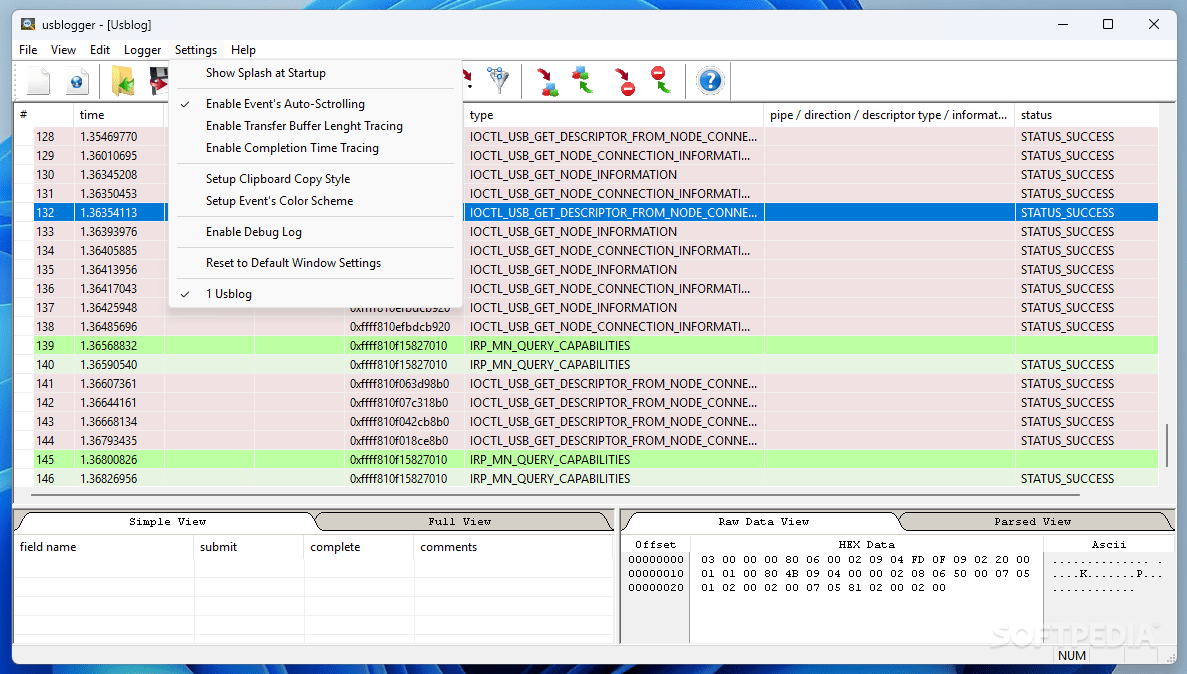Toggle Enable Transfer Buffer Lenght Tracing
Screen dimensions: 1187x674
point(304,126)
